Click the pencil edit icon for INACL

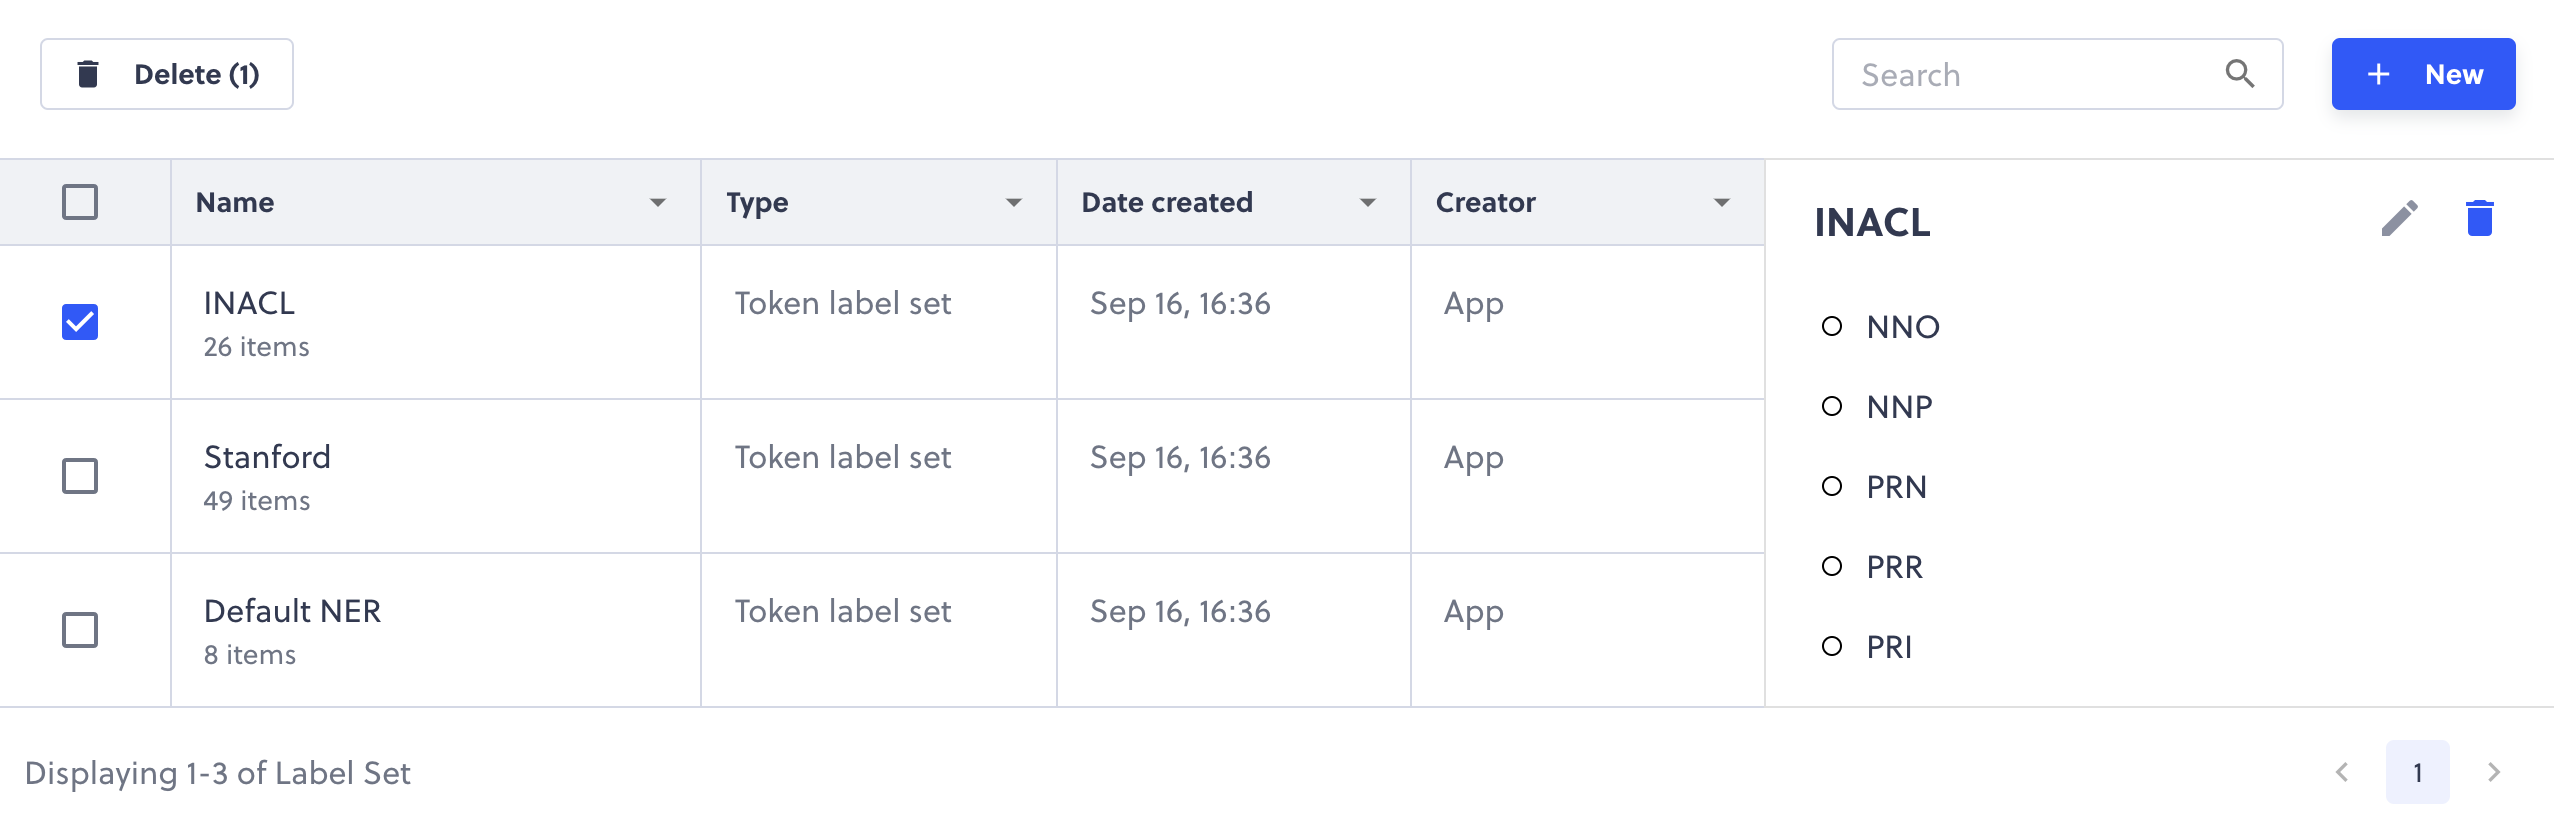tap(2399, 218)
